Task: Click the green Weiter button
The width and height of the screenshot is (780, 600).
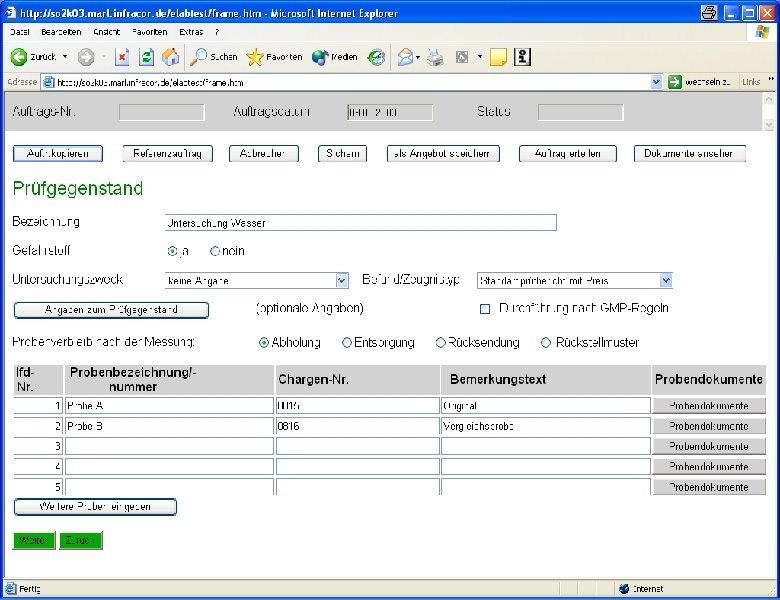Action: (x=34, y=540)
